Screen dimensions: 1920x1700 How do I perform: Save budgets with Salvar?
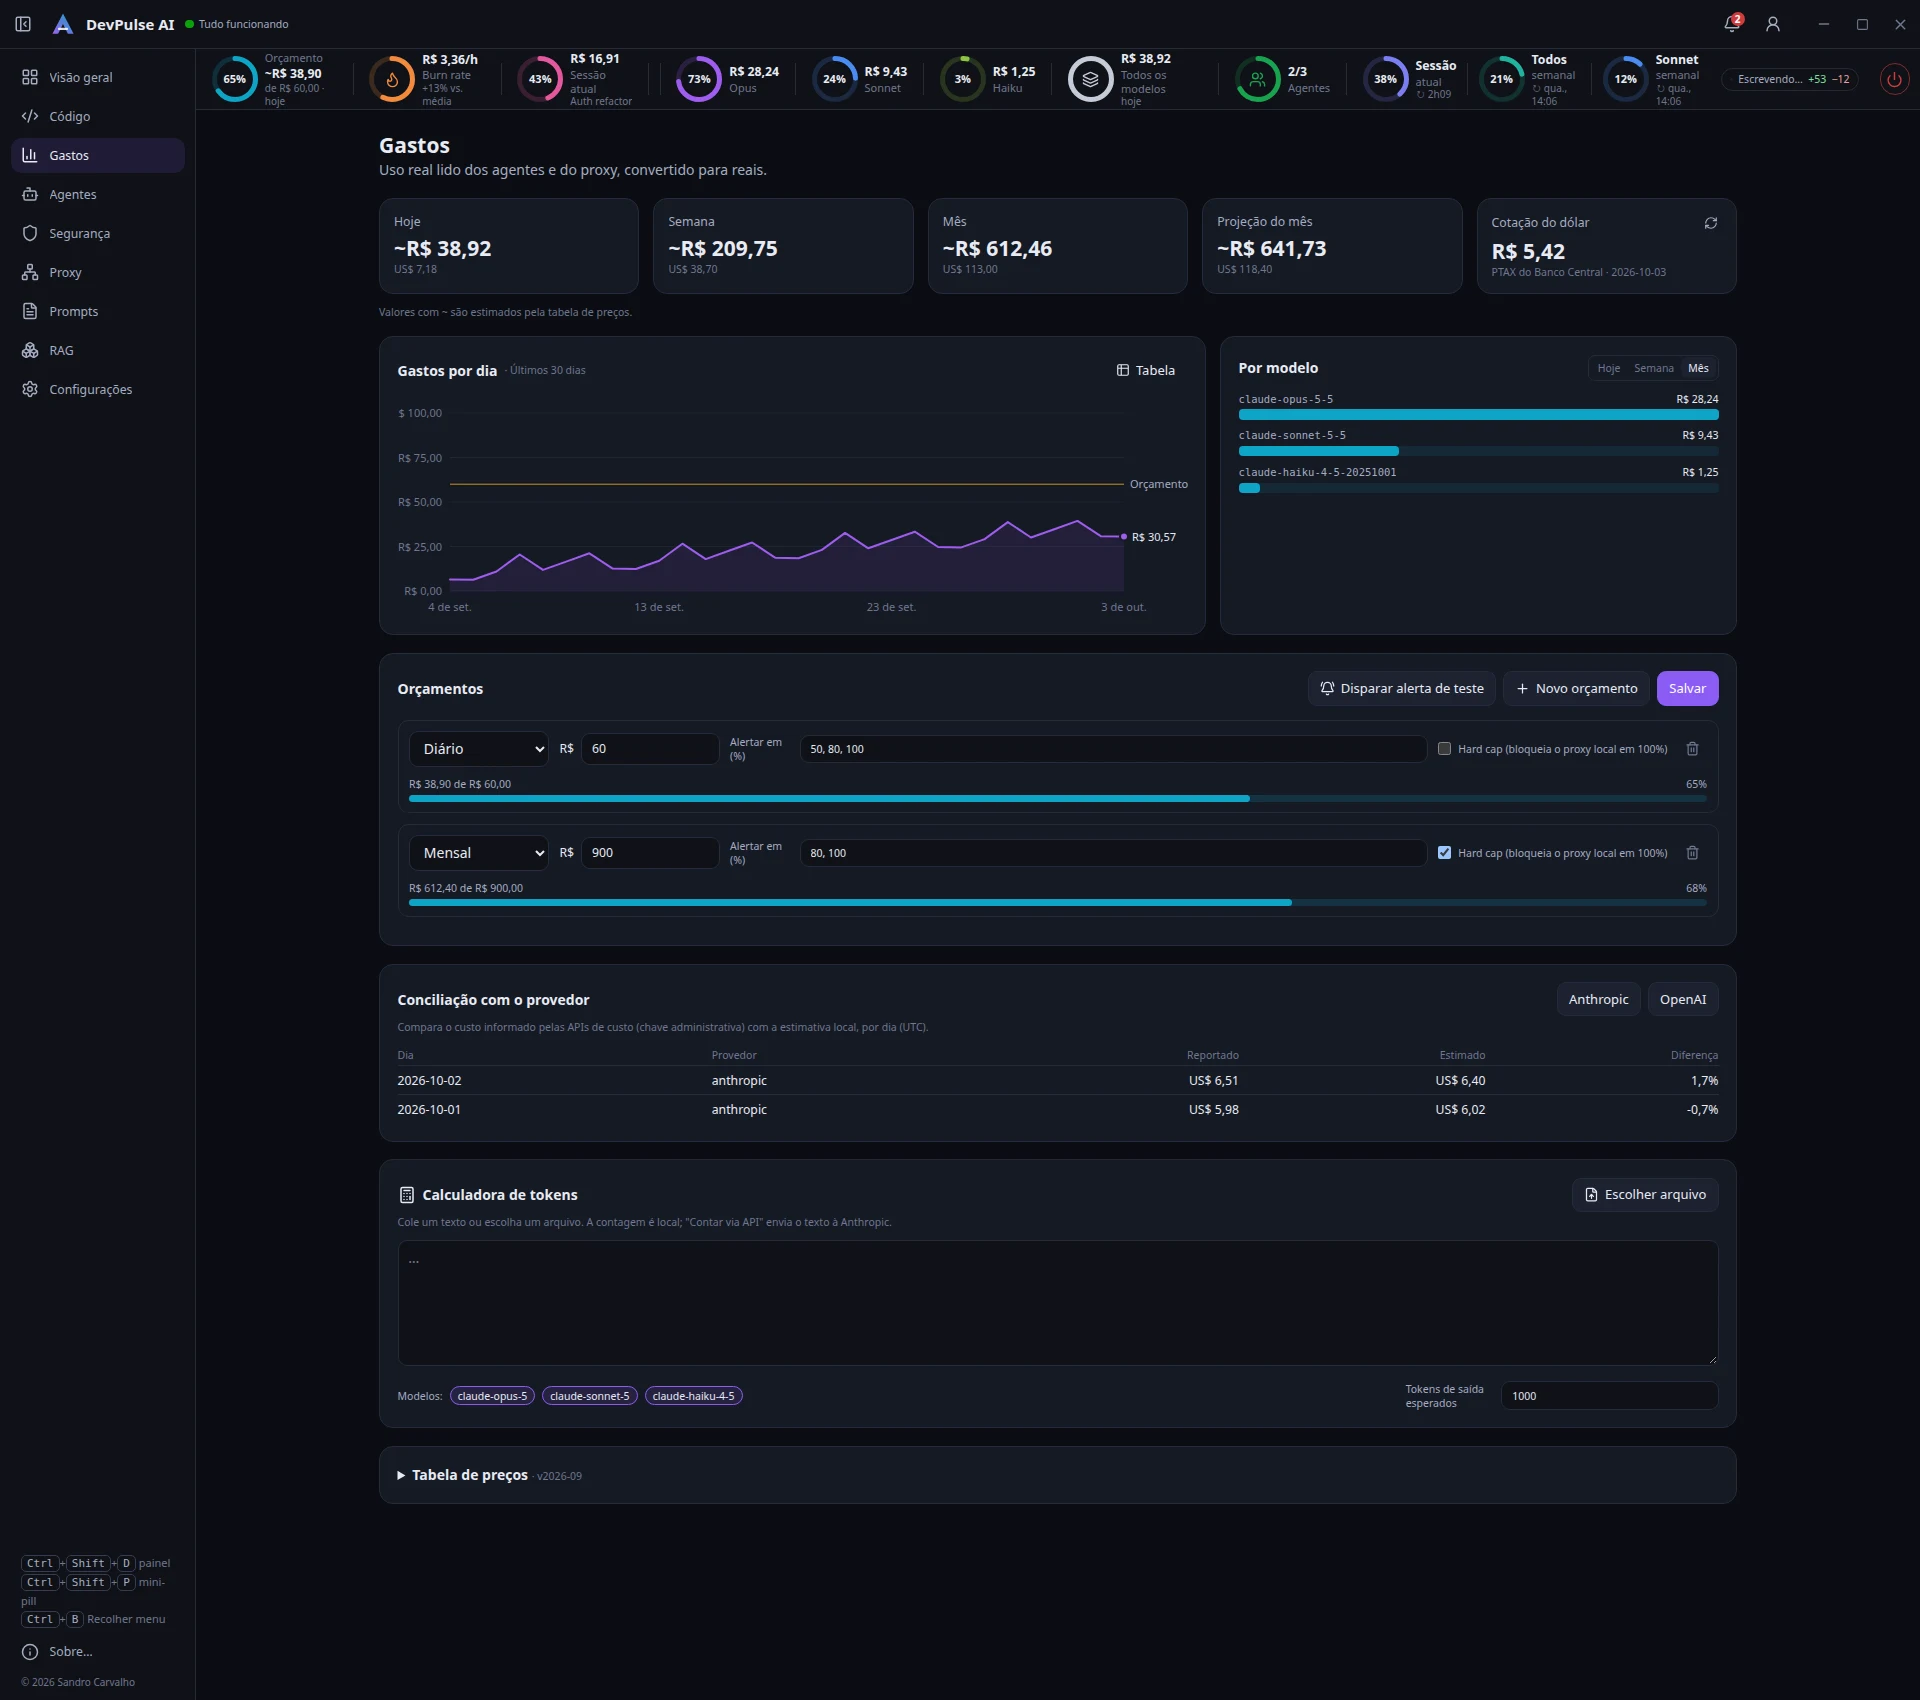pyautogui.click(x=1687, y=688)
